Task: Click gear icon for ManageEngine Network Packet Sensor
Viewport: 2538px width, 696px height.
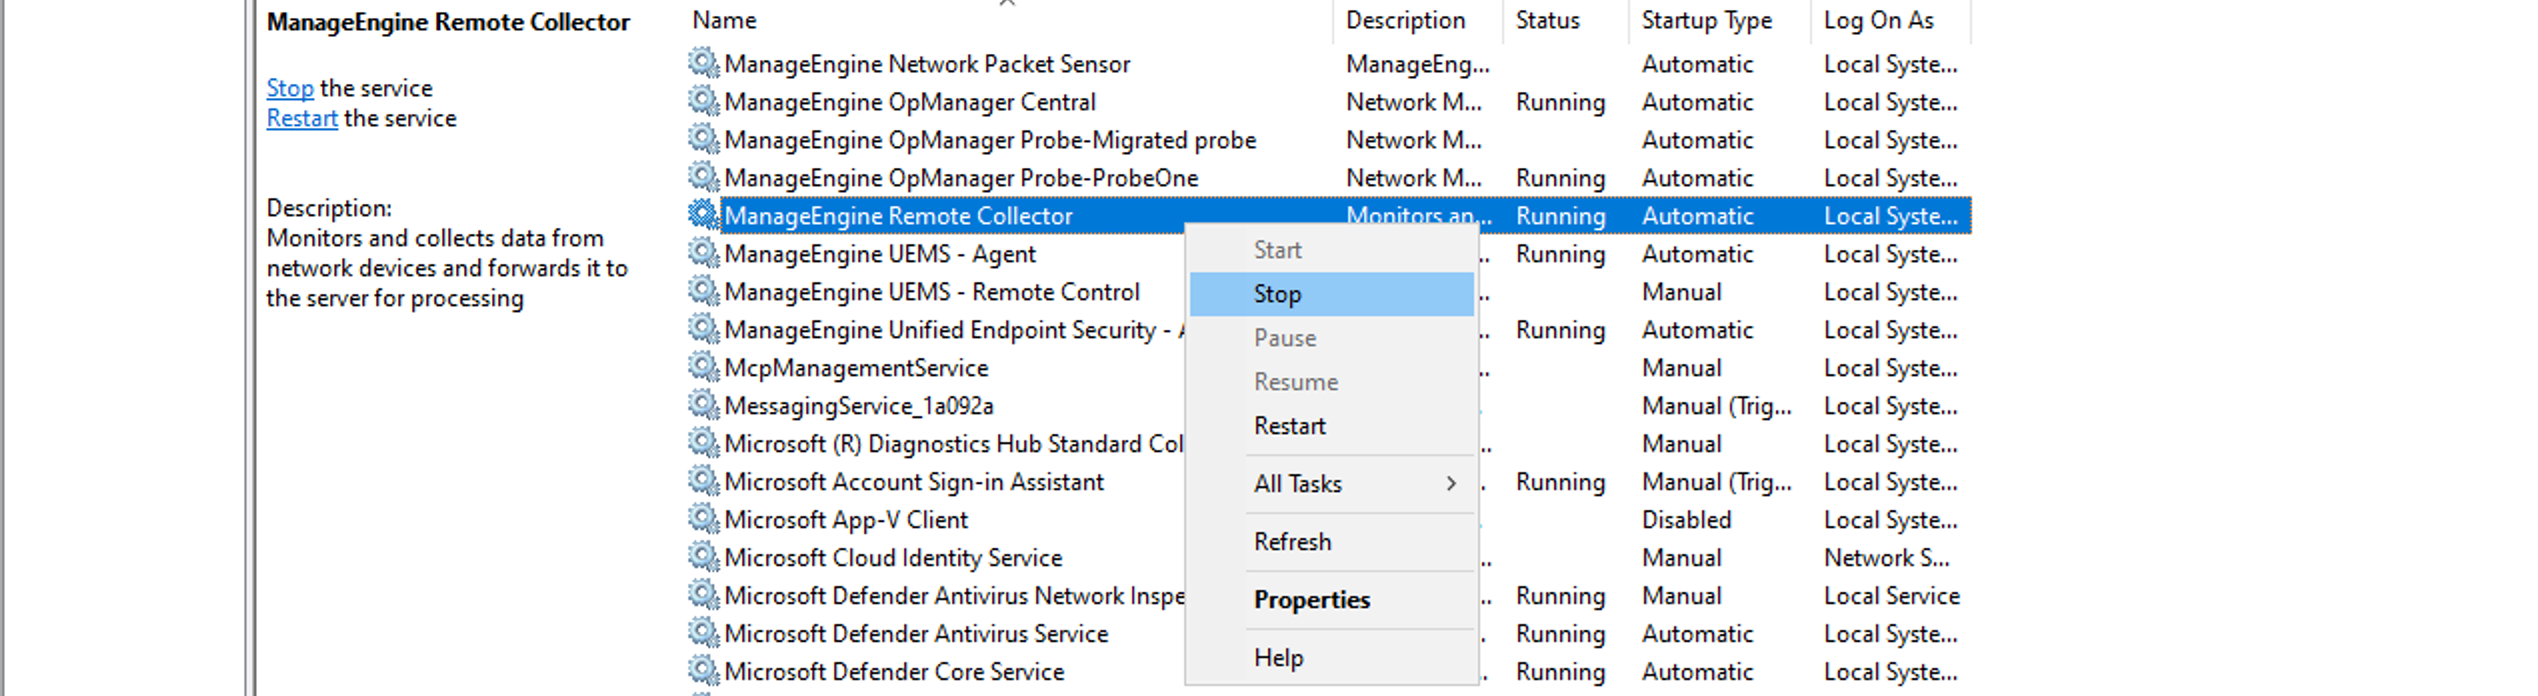Action: pyautogui.click(x=703, y=63)
